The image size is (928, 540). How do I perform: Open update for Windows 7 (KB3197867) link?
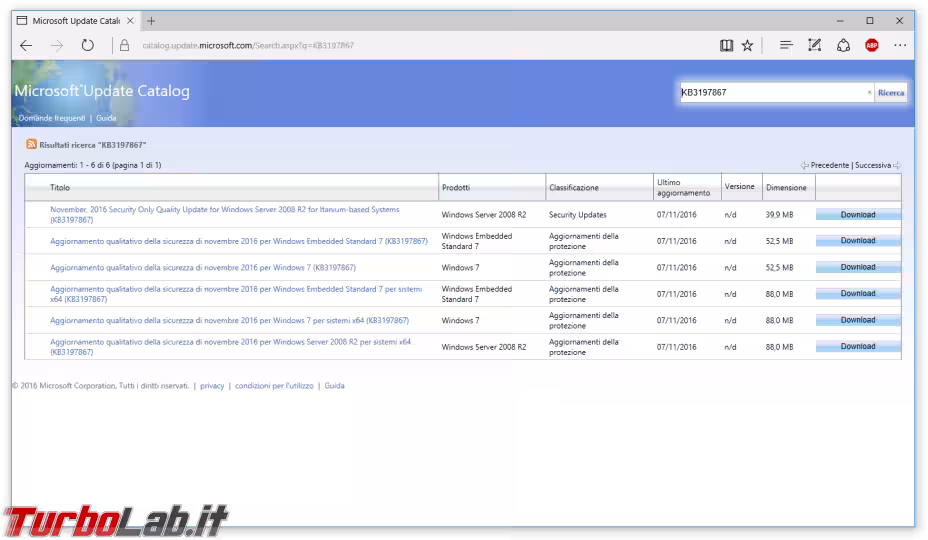(203, 268)
